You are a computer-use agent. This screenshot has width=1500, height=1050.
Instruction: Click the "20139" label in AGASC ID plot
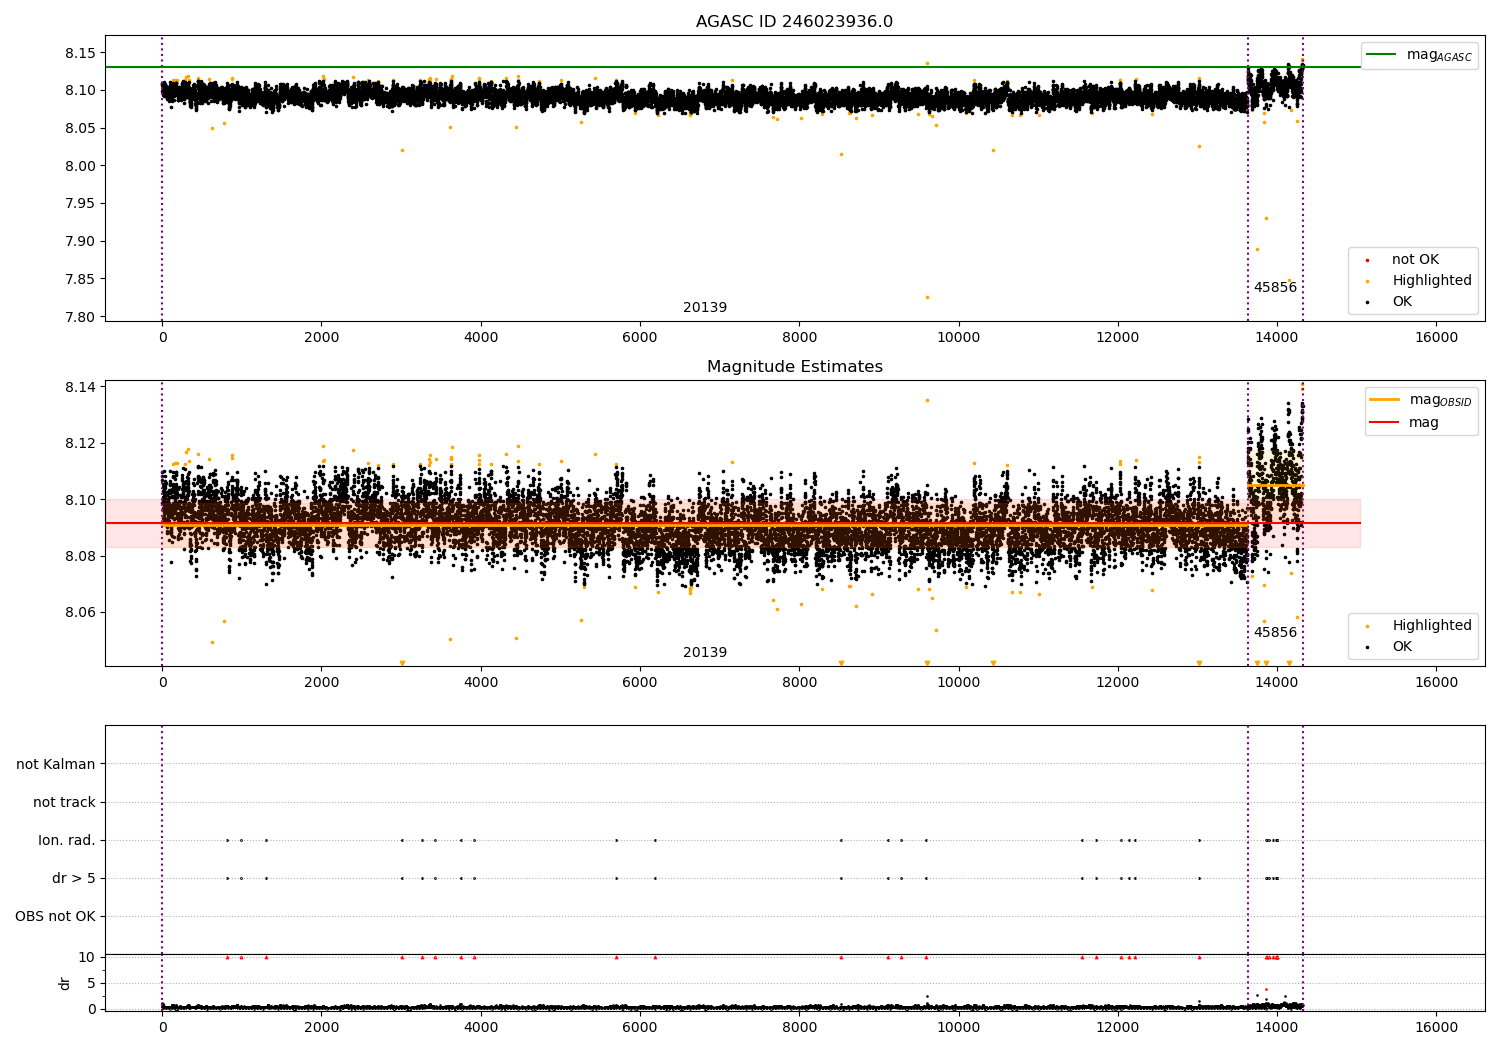(x=705, y=308)
